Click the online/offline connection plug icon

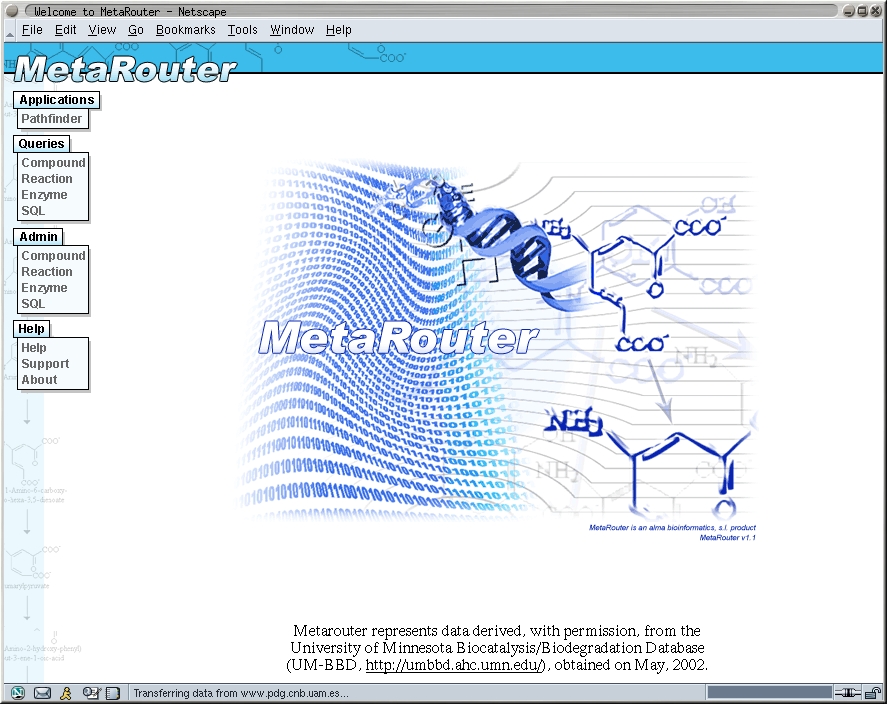(847, 693)
